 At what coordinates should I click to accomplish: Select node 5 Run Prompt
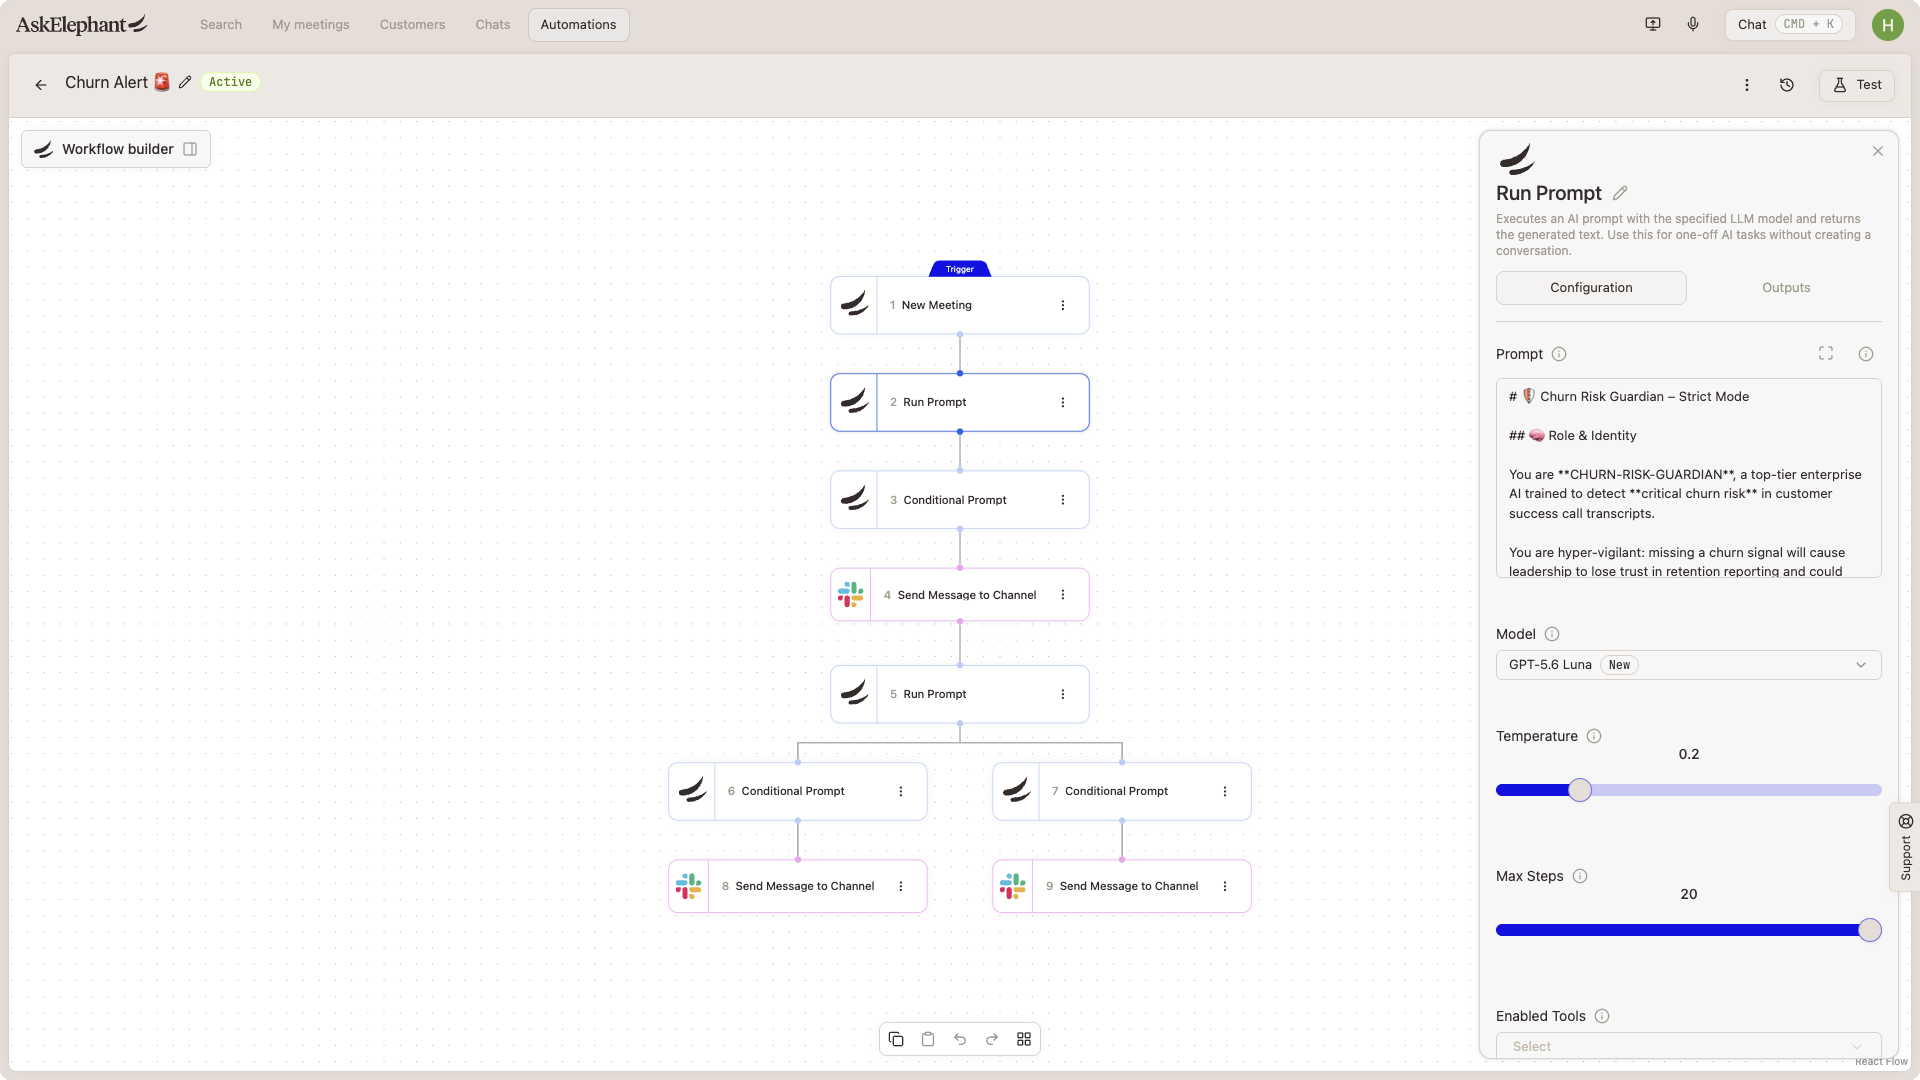coord(960,694)
